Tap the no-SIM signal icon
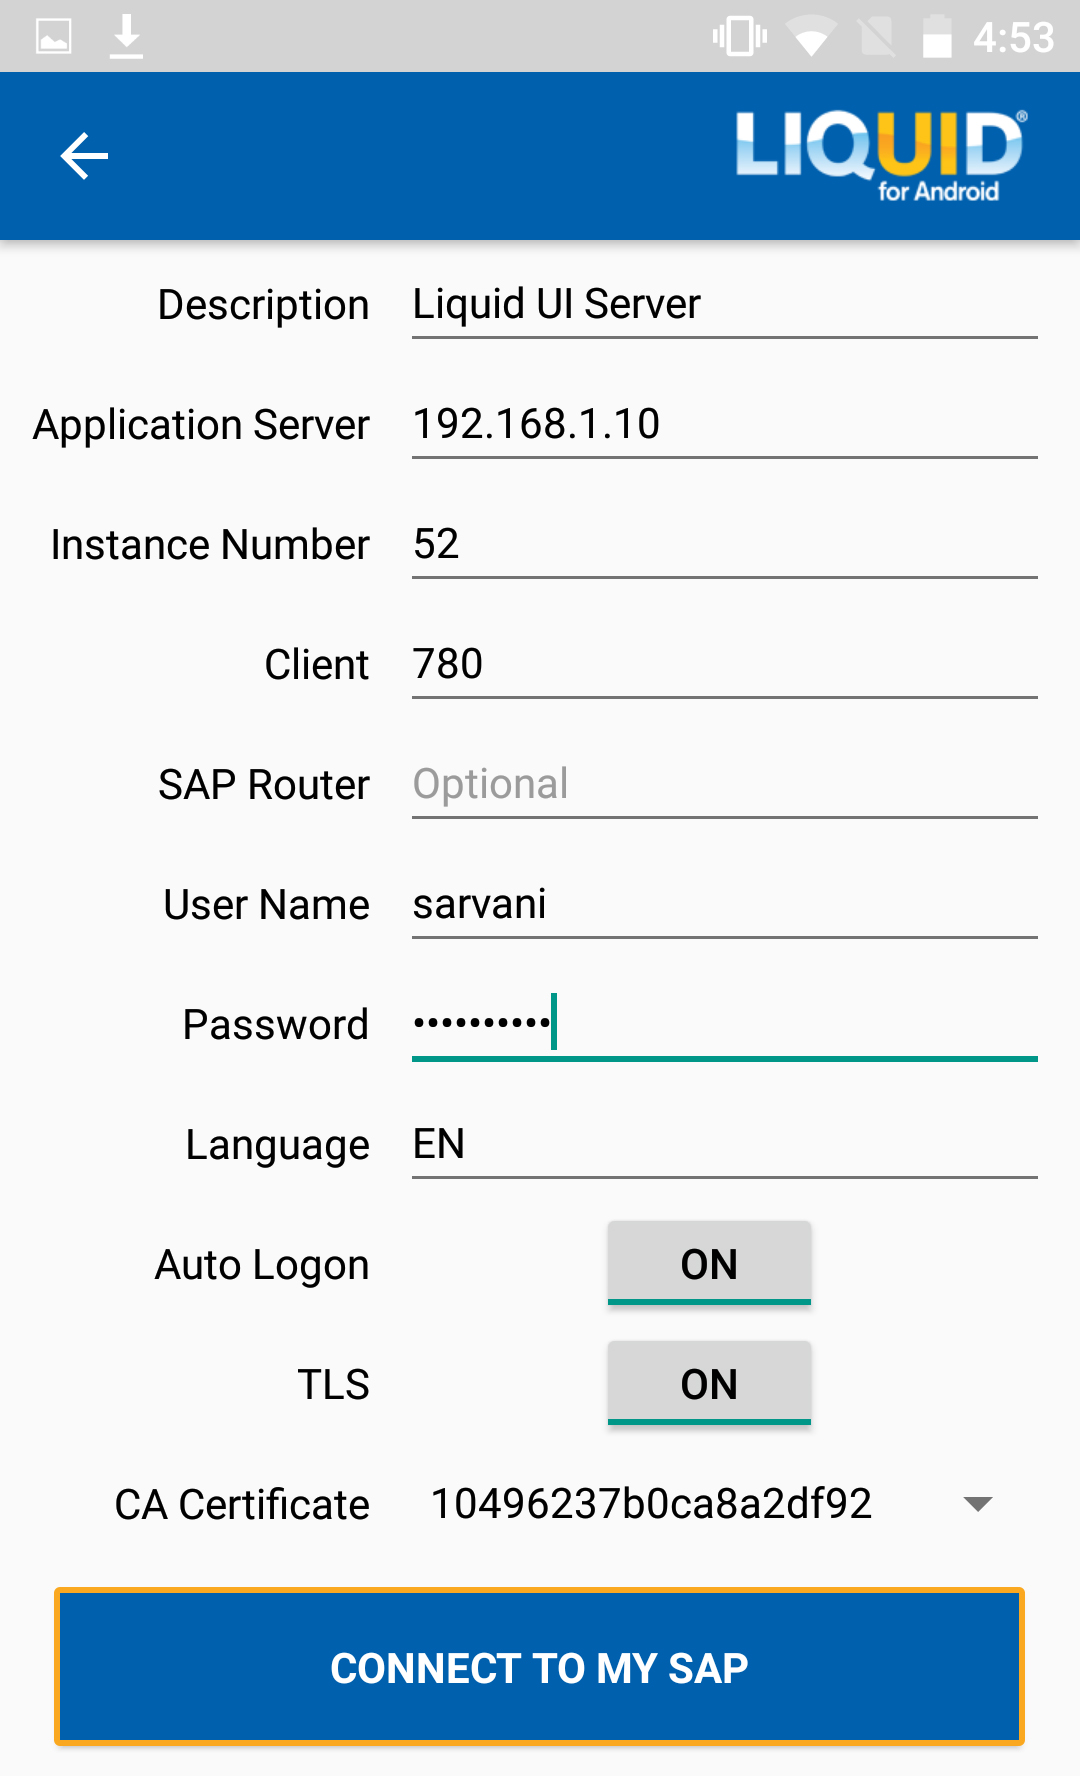The height and width of the screenshot is (1776, 1080). [876, 38]
